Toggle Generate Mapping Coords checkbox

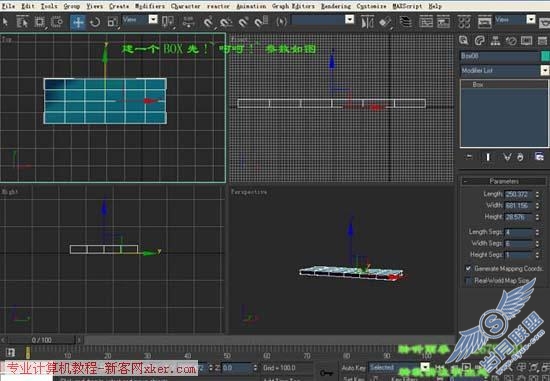[x=468, y=268]
